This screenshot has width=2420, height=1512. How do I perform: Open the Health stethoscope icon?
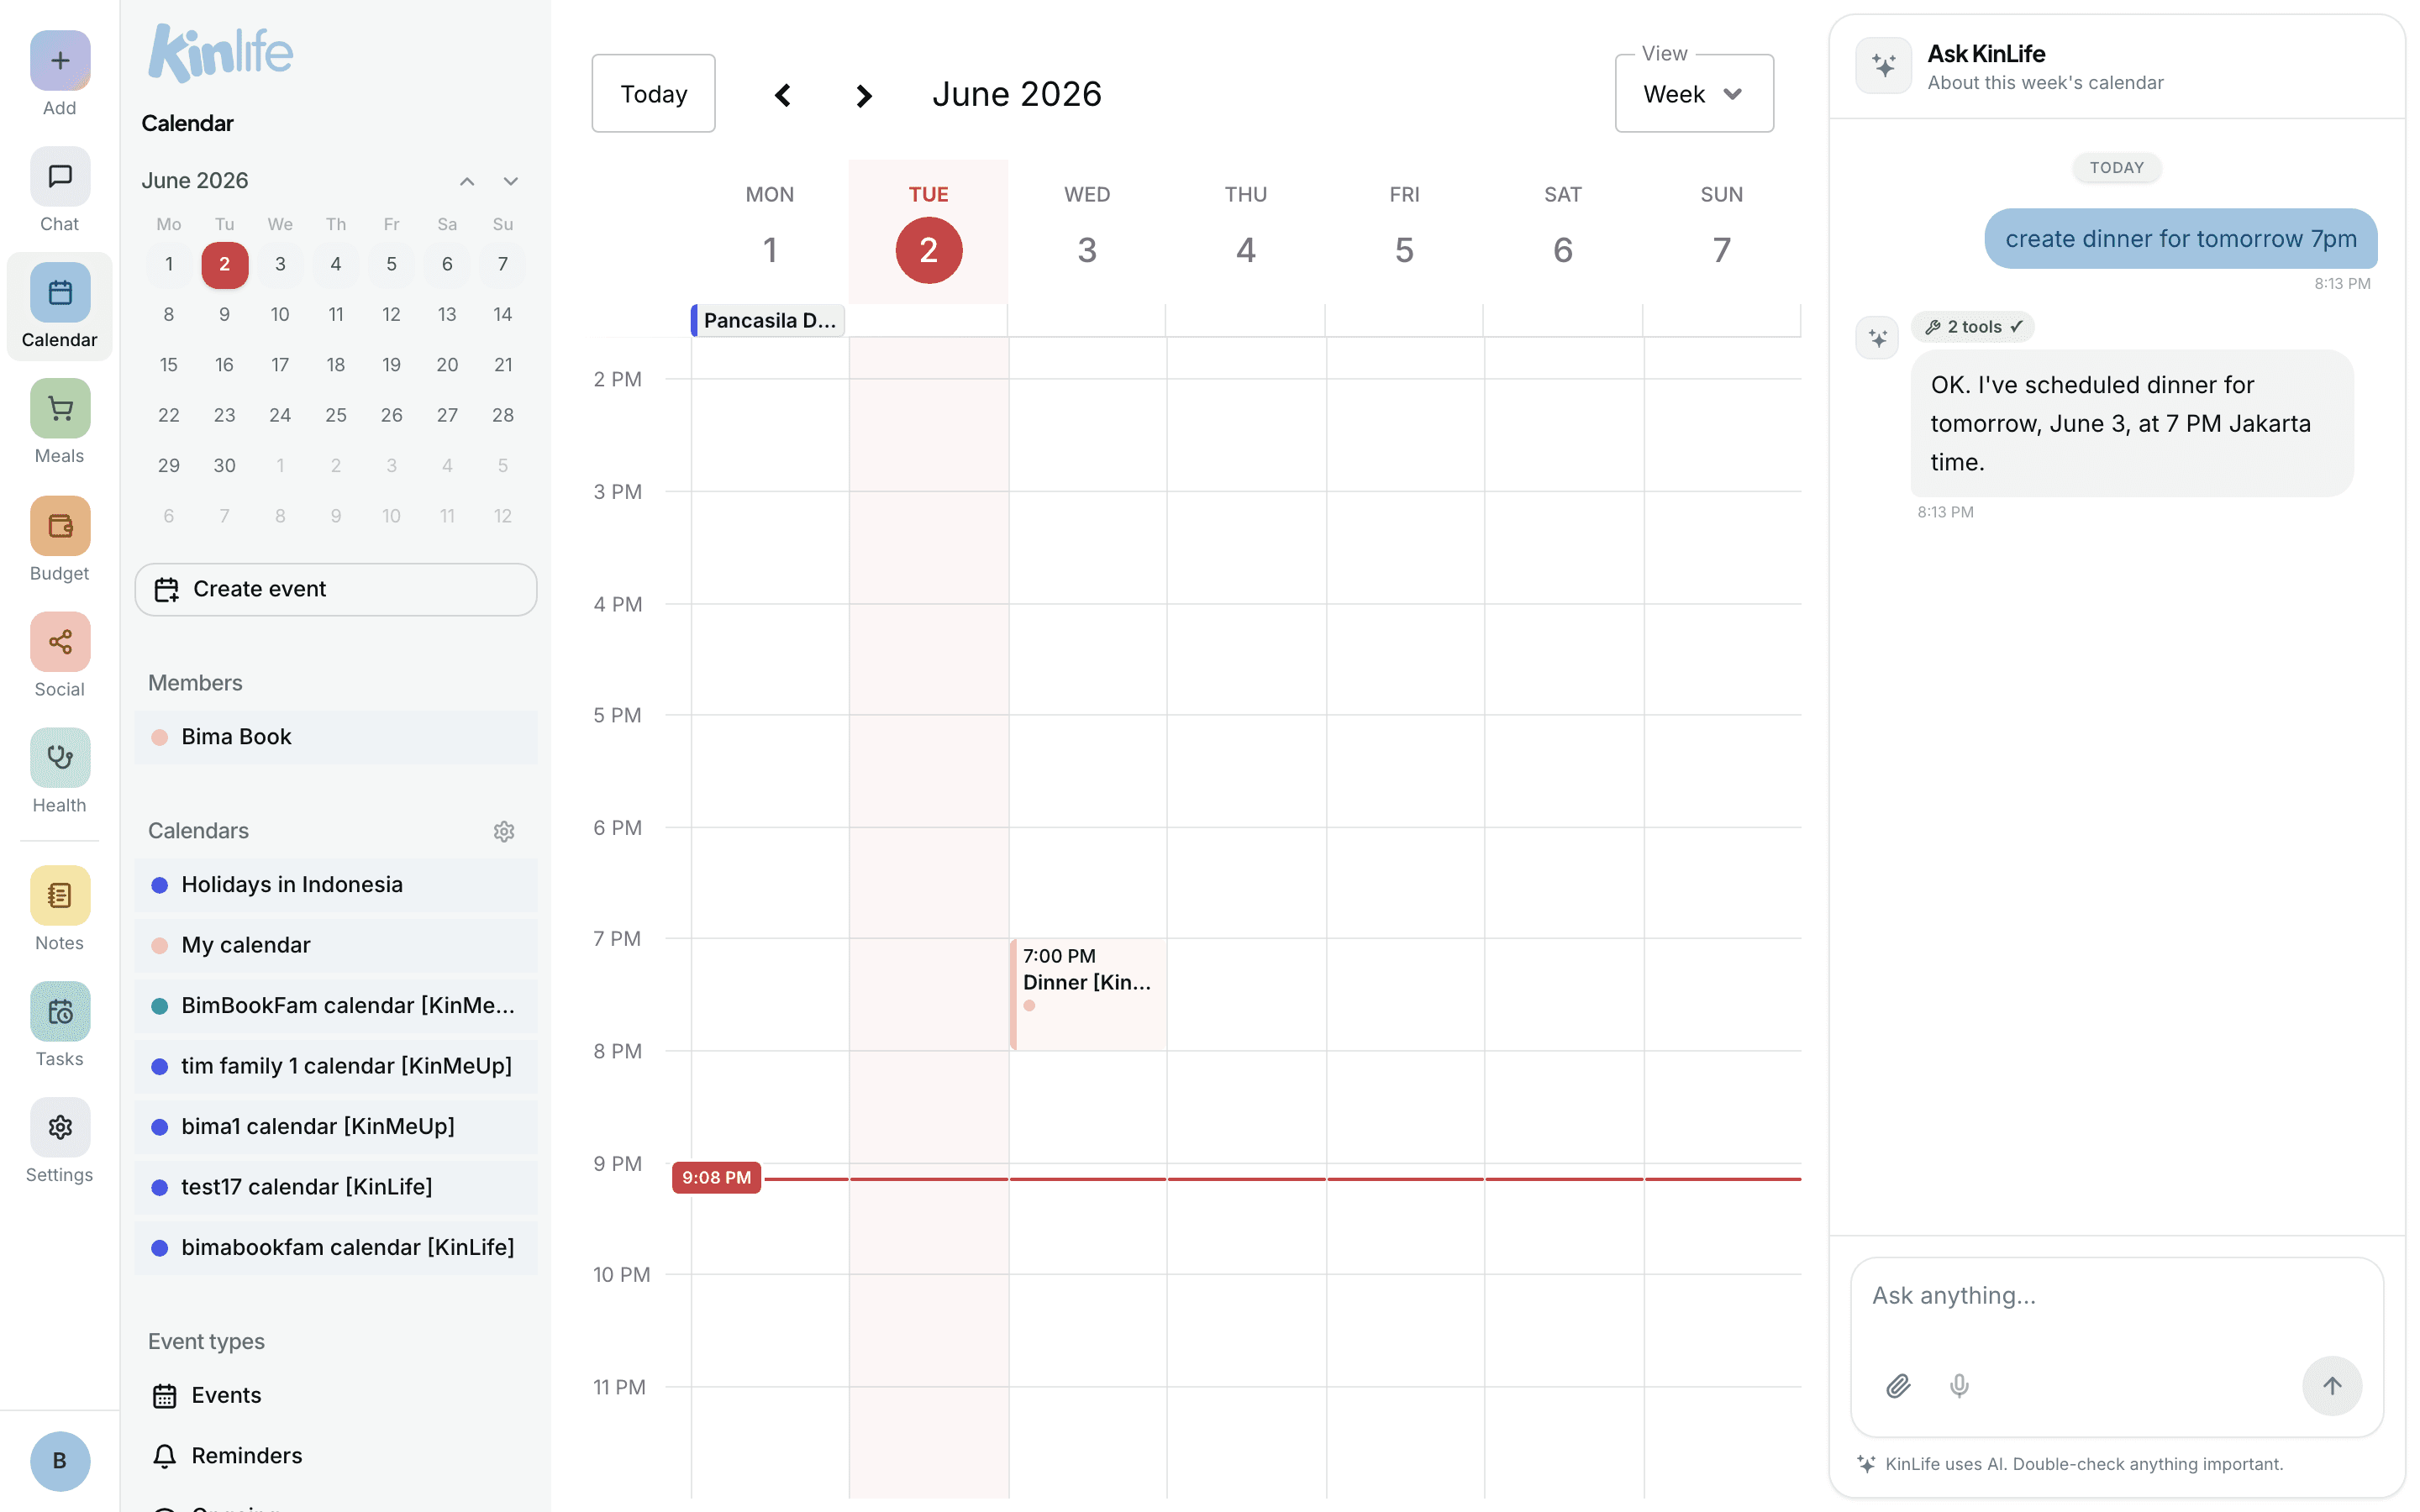(60, 758)
